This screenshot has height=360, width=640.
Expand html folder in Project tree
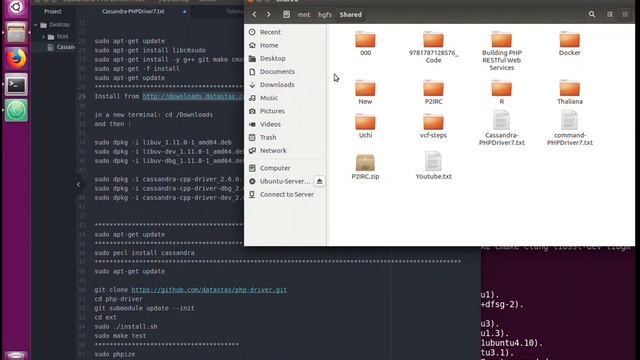pyautogui.click(x=43, y=36)
